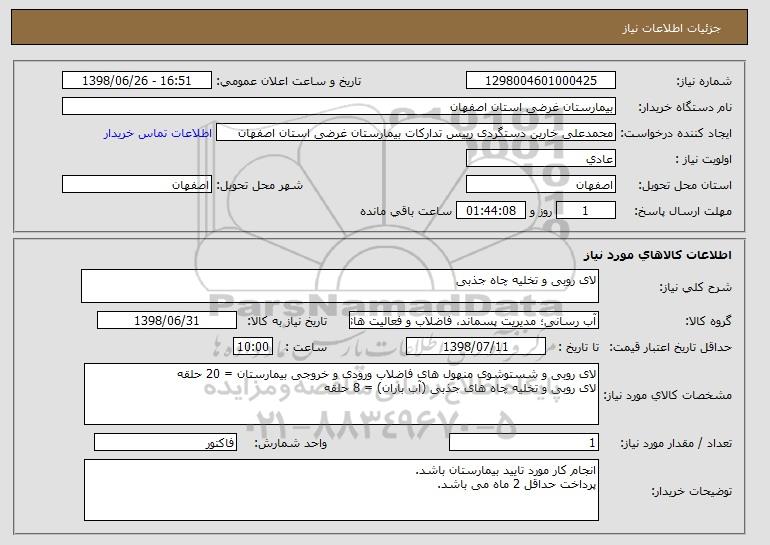
Task: Click the note انجام کار مورد تایید بیمارستان باشد
Action: pyautogui.click(x=506, y=470)
